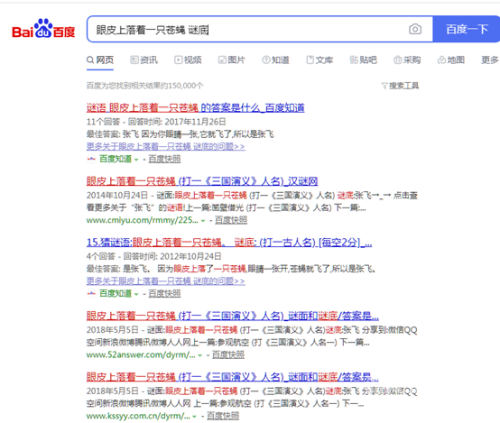Switch to the 贴吧 tab
The height and width of the screenshot is (423, 500).
363,60
